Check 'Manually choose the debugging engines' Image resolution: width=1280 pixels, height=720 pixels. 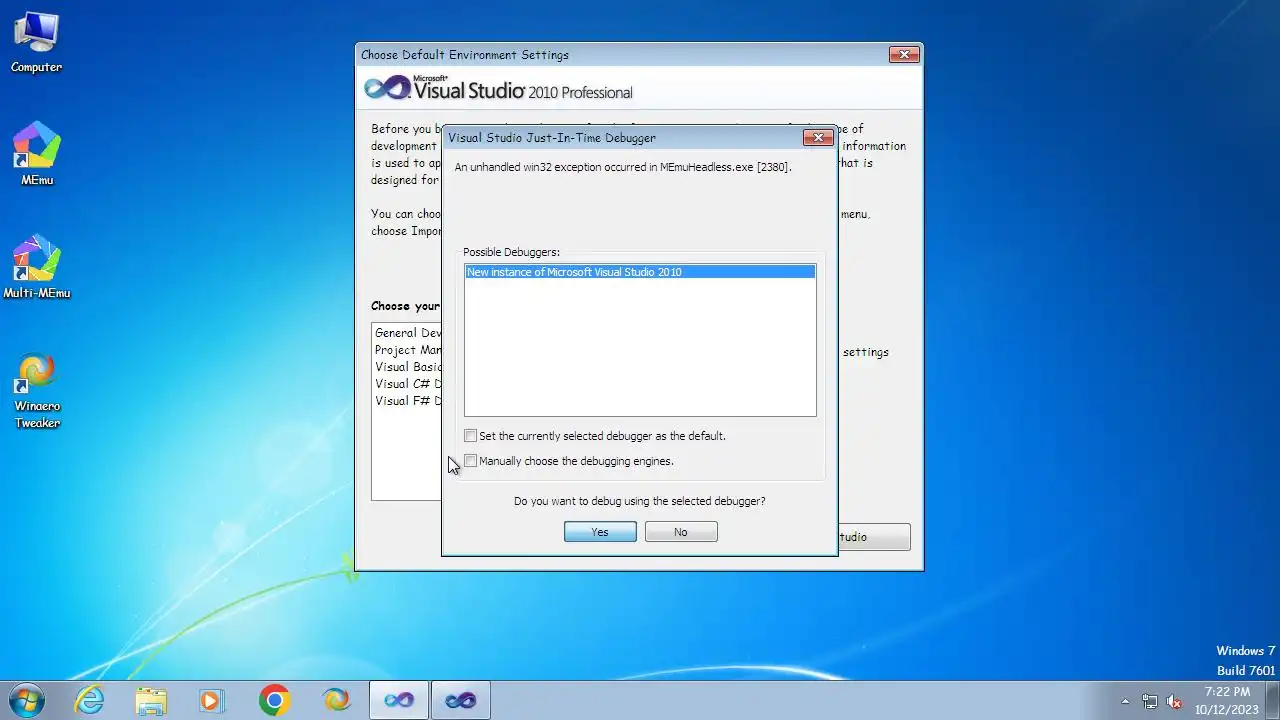pyautogui.click(x=471, y=461)
